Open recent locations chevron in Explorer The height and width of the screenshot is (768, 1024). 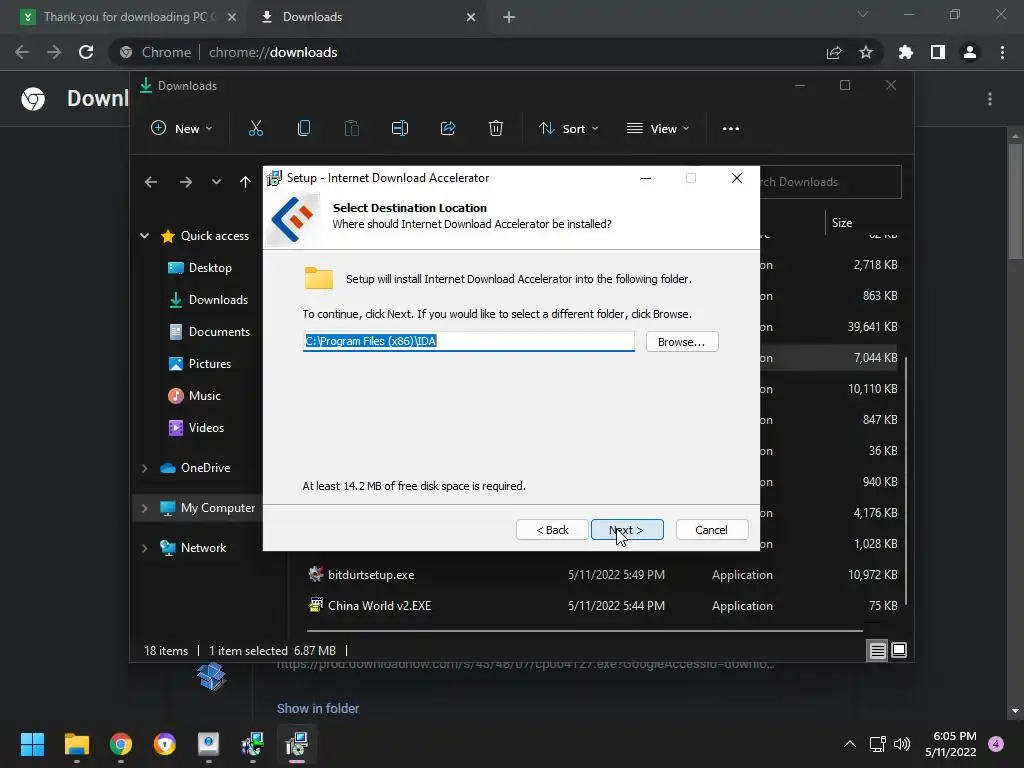[216, 182]
